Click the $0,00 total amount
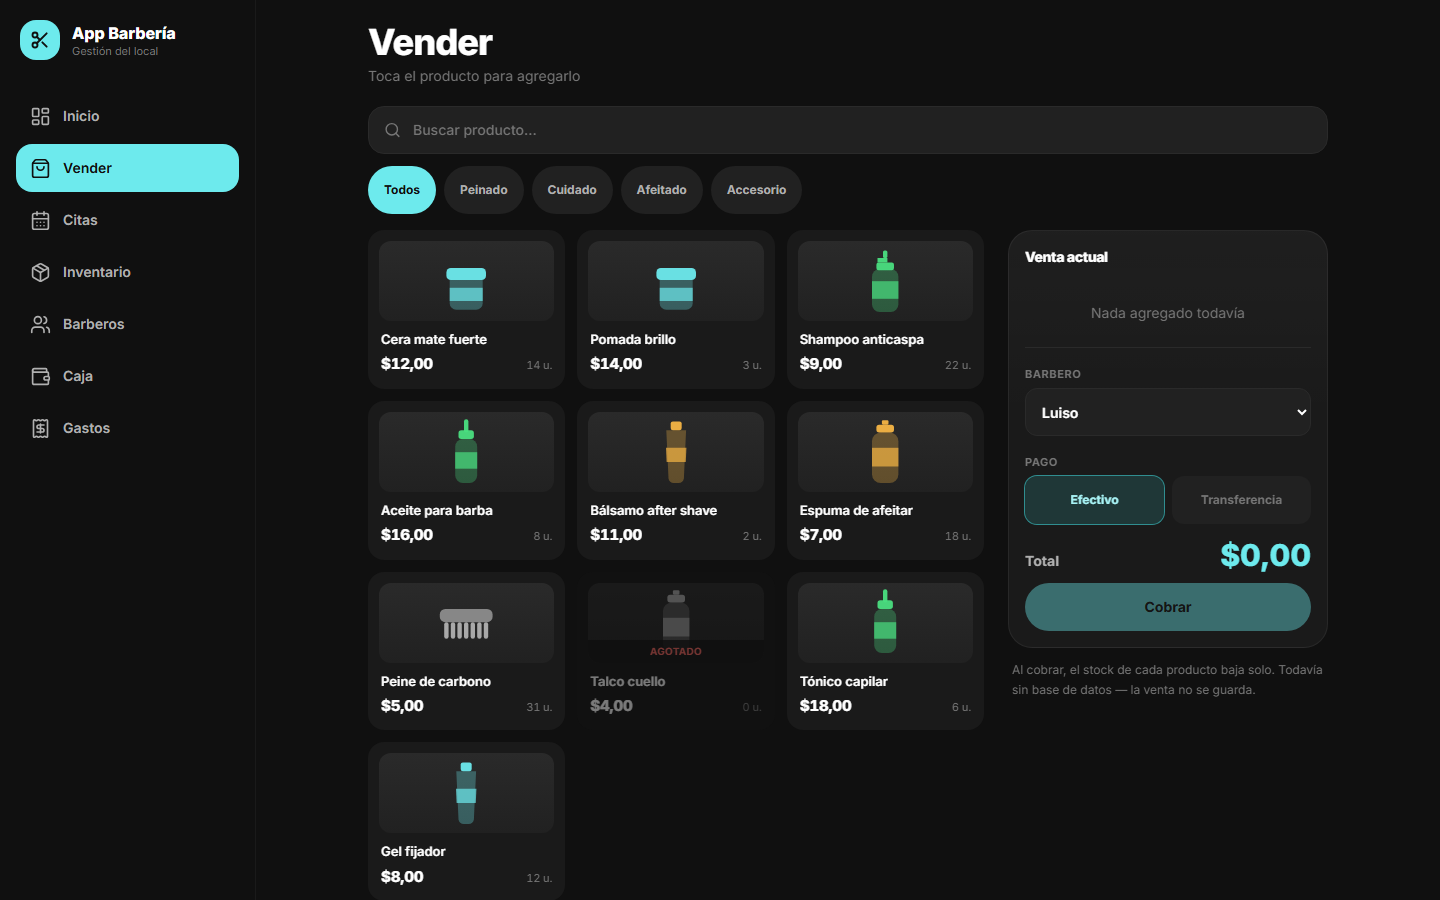This screenshot has height=900, width=1440. [x=1265, y=555]
